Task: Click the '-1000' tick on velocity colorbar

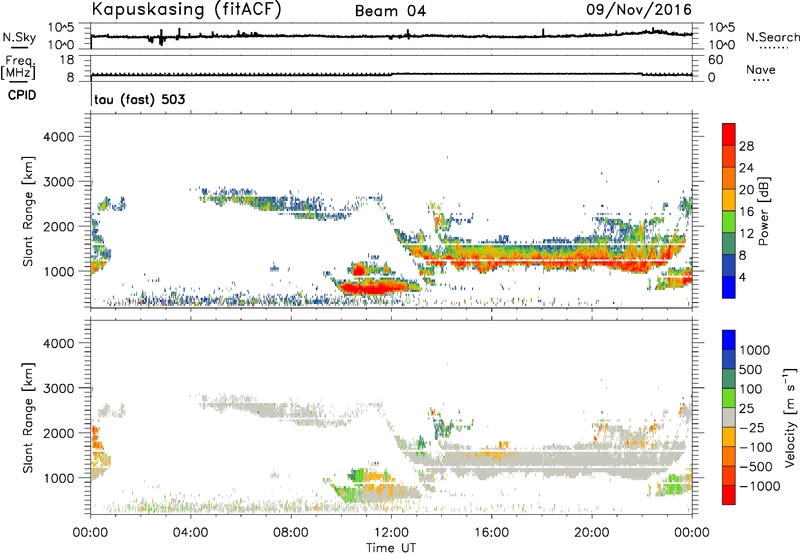Action: tap(759, 486)
